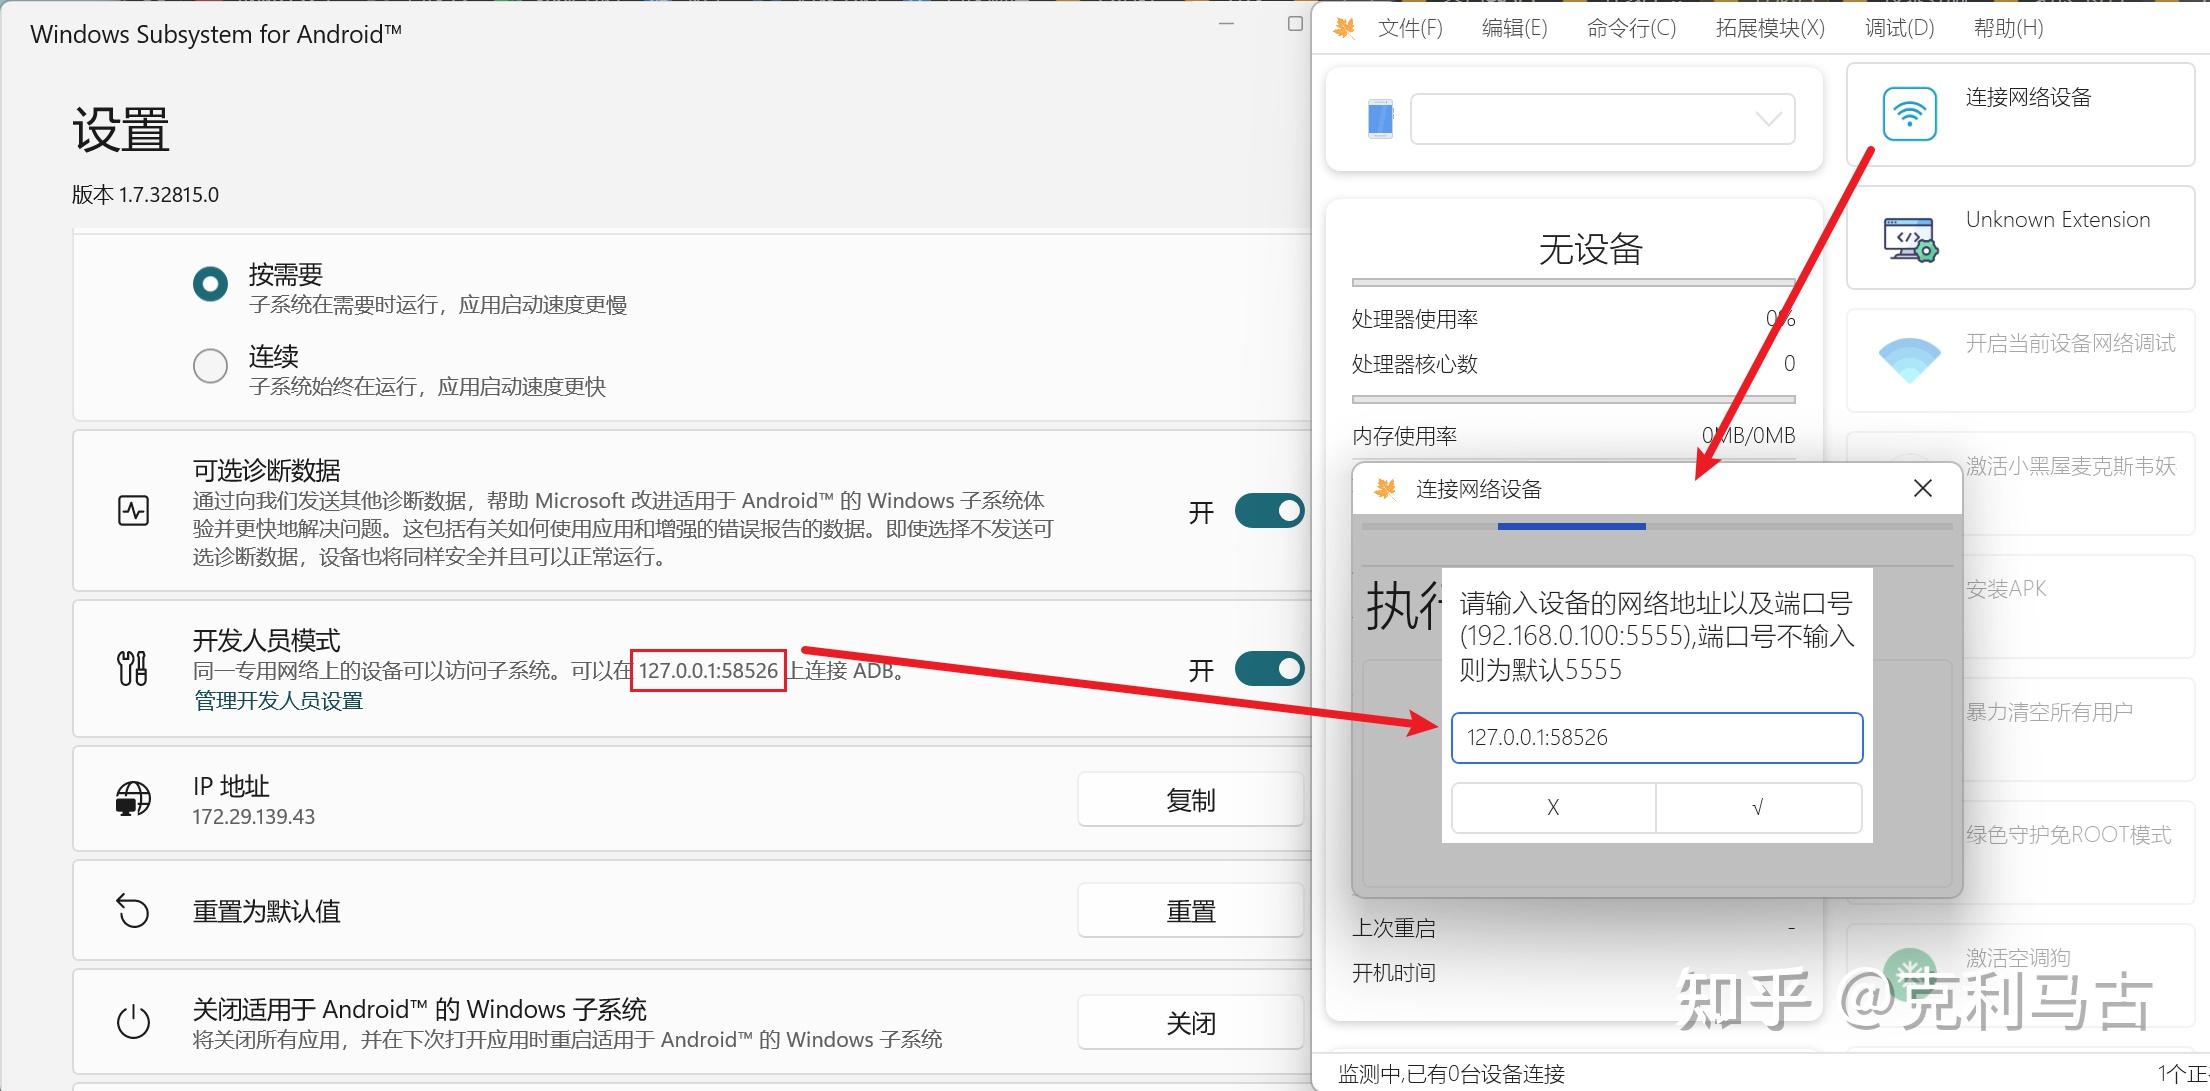Open the 拓展模块(X) menu
This screenshot has height=1091, width=2210.
click(x=1769, y=28)
